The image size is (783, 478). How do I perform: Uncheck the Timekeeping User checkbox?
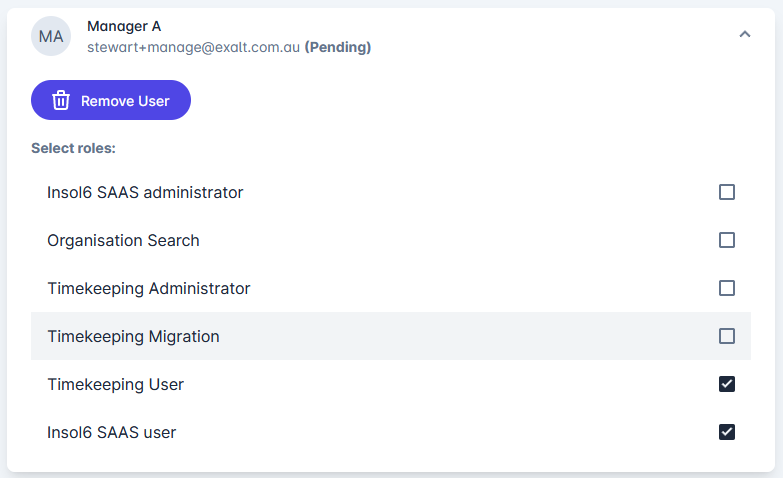point(727,384)
